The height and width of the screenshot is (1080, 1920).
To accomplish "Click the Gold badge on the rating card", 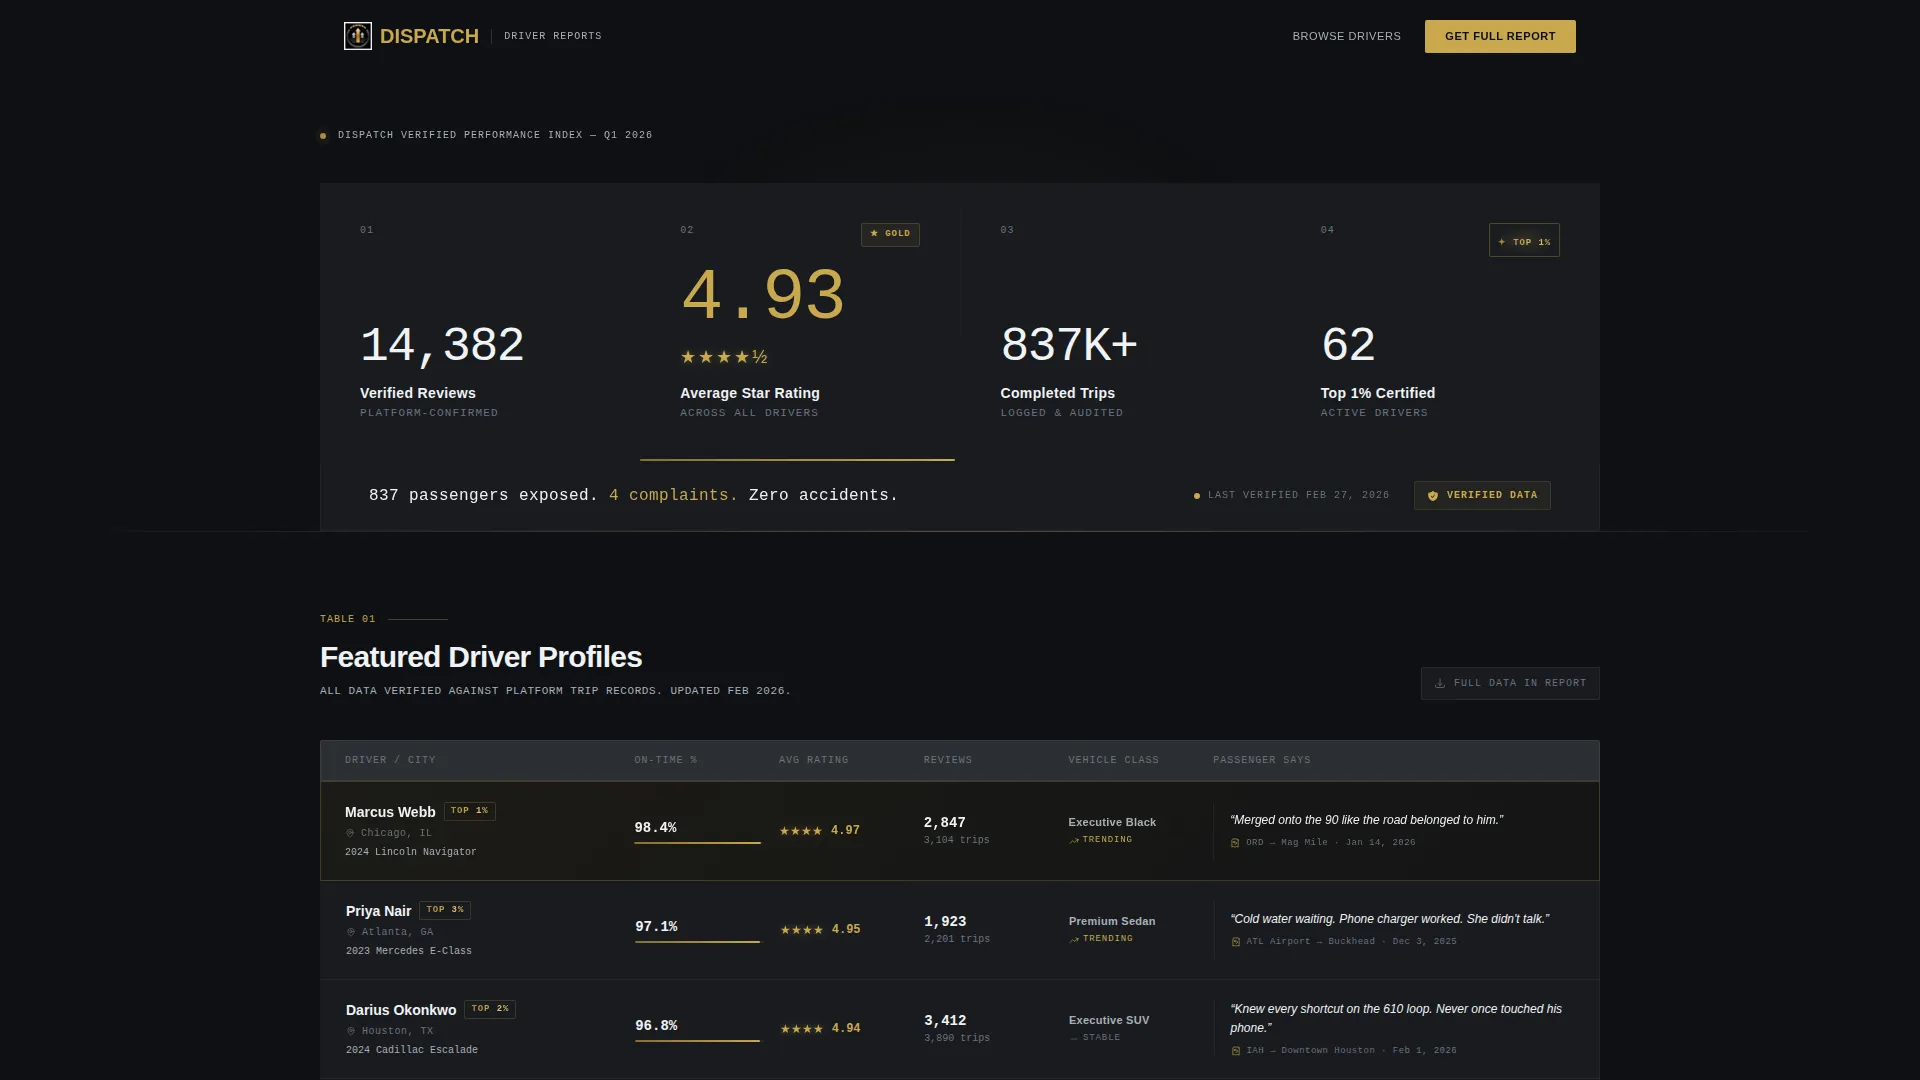I will [x=890, y=234].
